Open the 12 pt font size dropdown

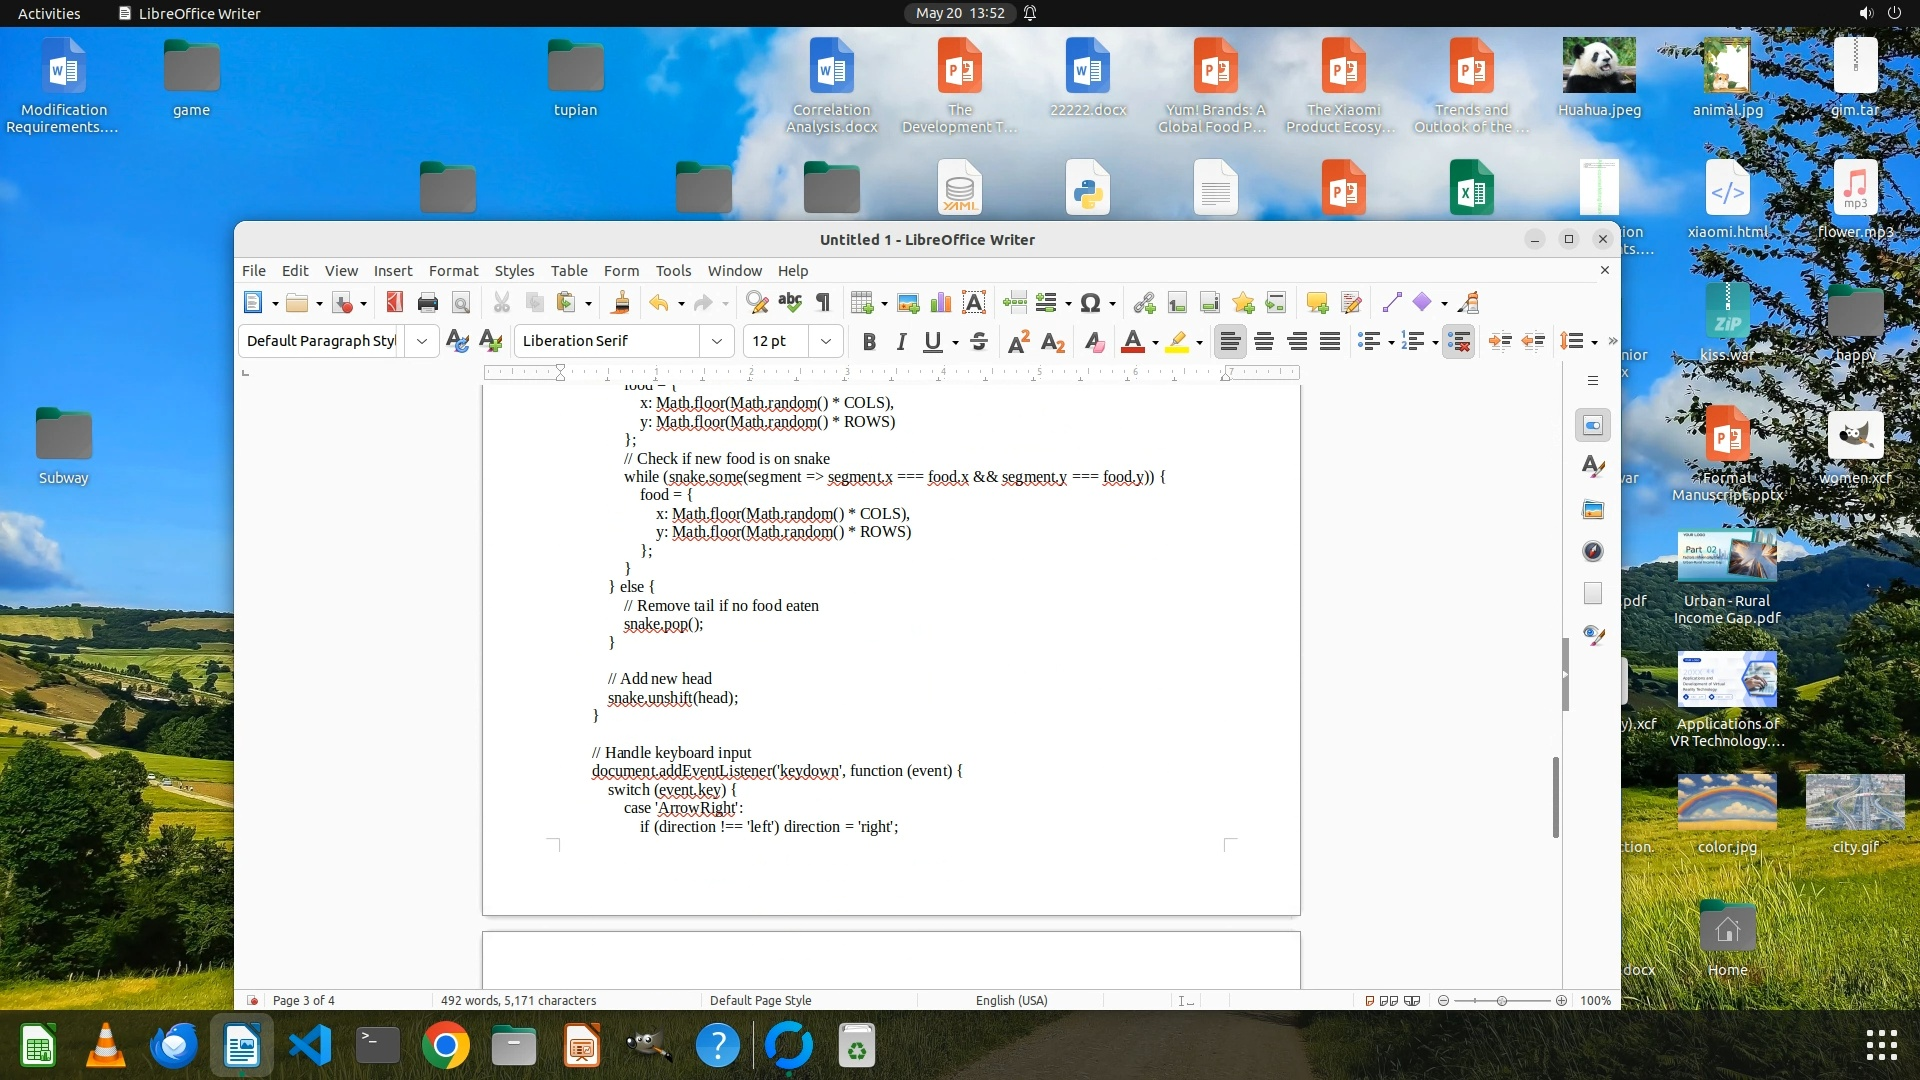pyautogui.click(x=826, y=341)
